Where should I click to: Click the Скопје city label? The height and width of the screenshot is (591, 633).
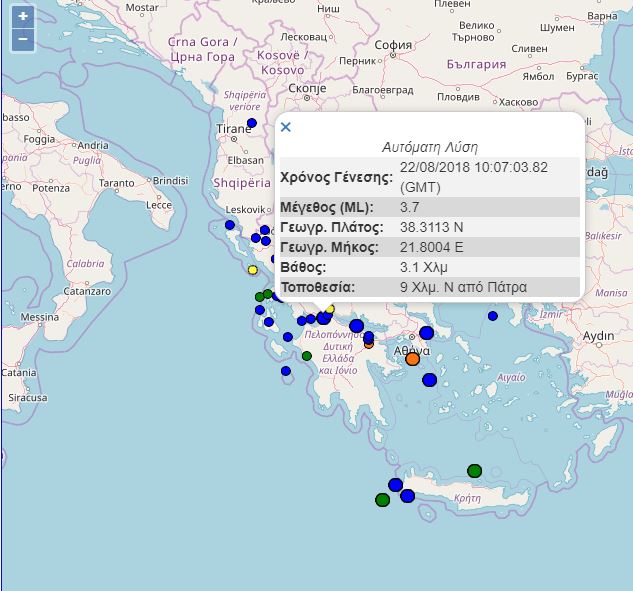pos(307,88)
